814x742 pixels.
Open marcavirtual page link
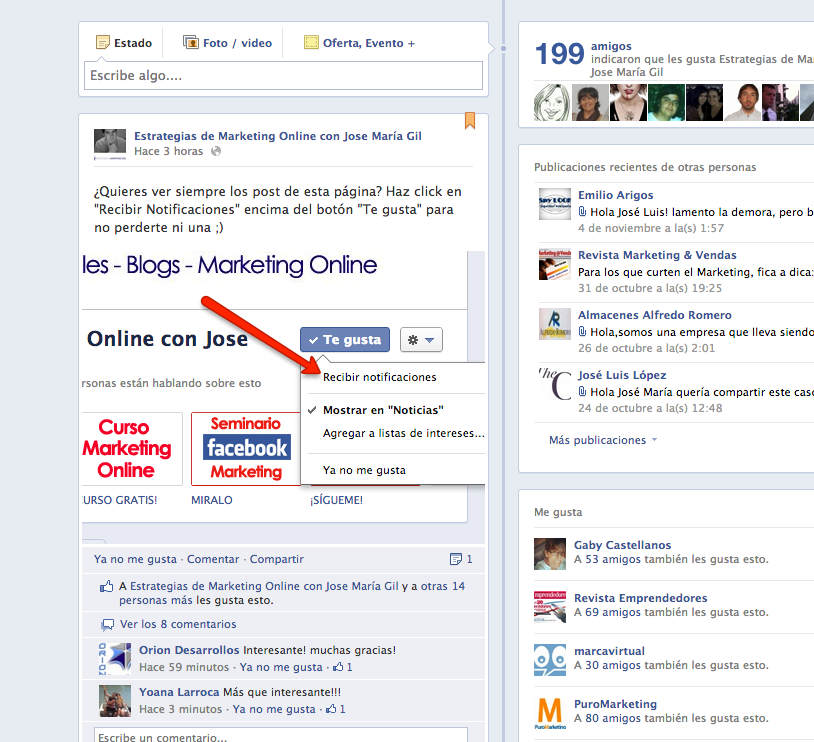pos(609,651)
